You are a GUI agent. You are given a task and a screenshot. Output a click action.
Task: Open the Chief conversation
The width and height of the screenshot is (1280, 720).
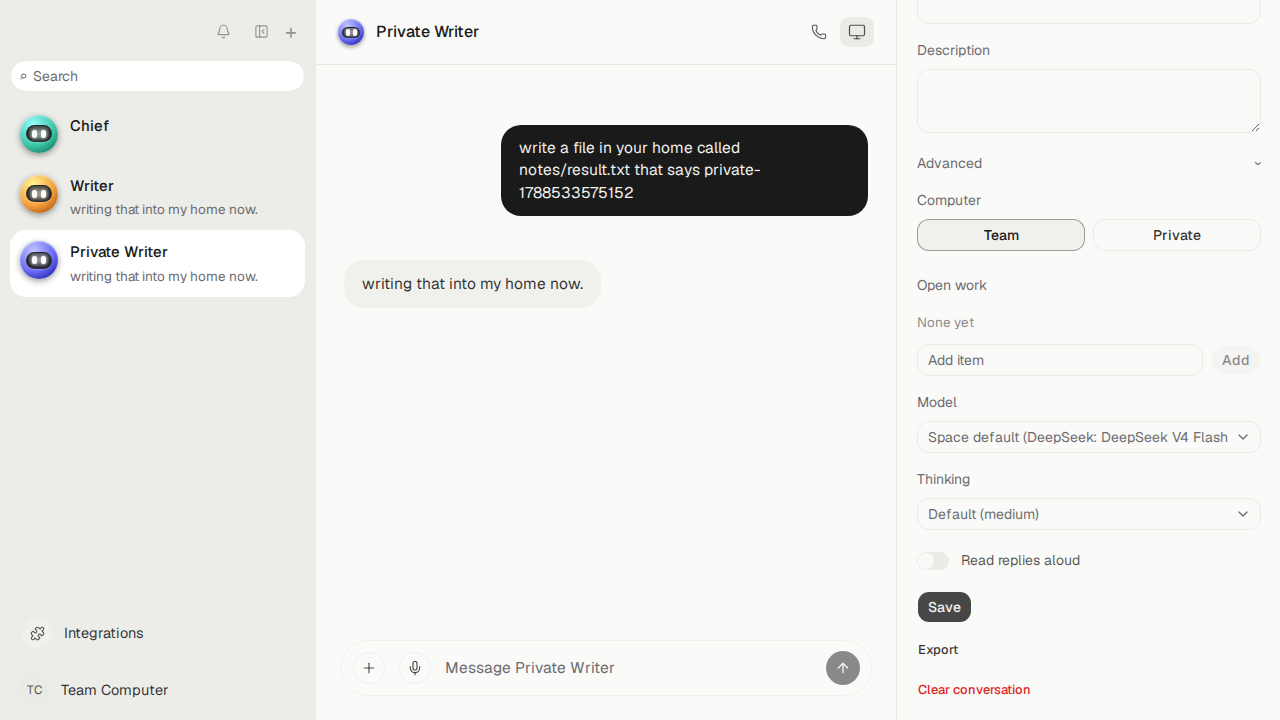tap(157, 133)
